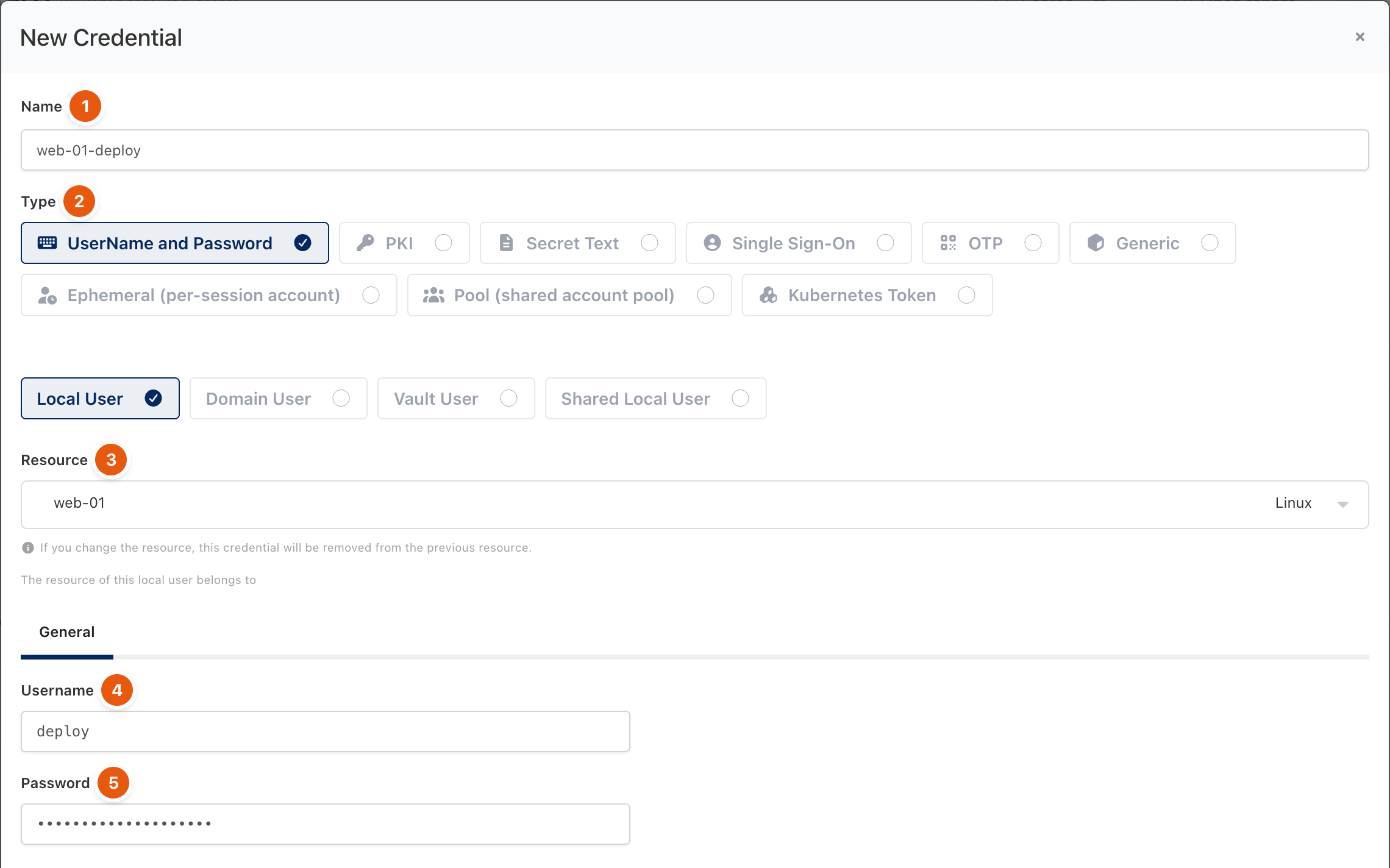Open the General tab
Image resolution: width=1390 pixels, height=868 pixels.
67,632
